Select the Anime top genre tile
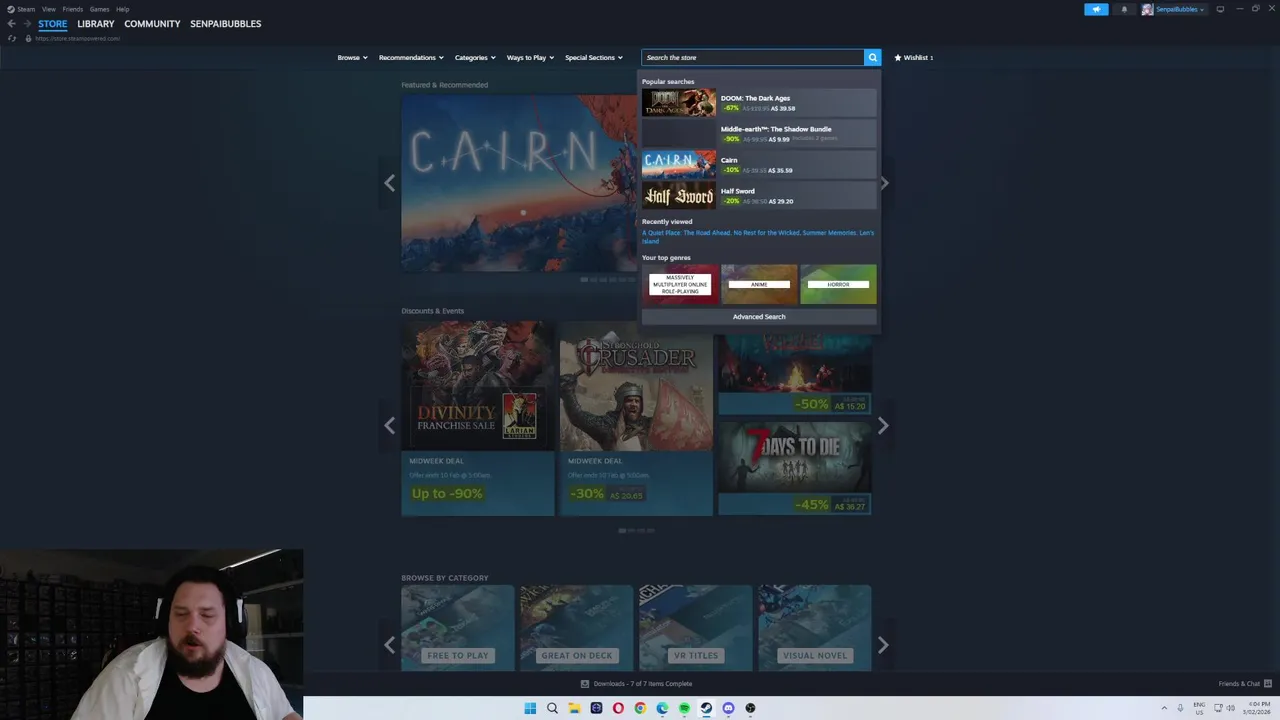This screenshot has width=1280, height=720. click(759, 284)
